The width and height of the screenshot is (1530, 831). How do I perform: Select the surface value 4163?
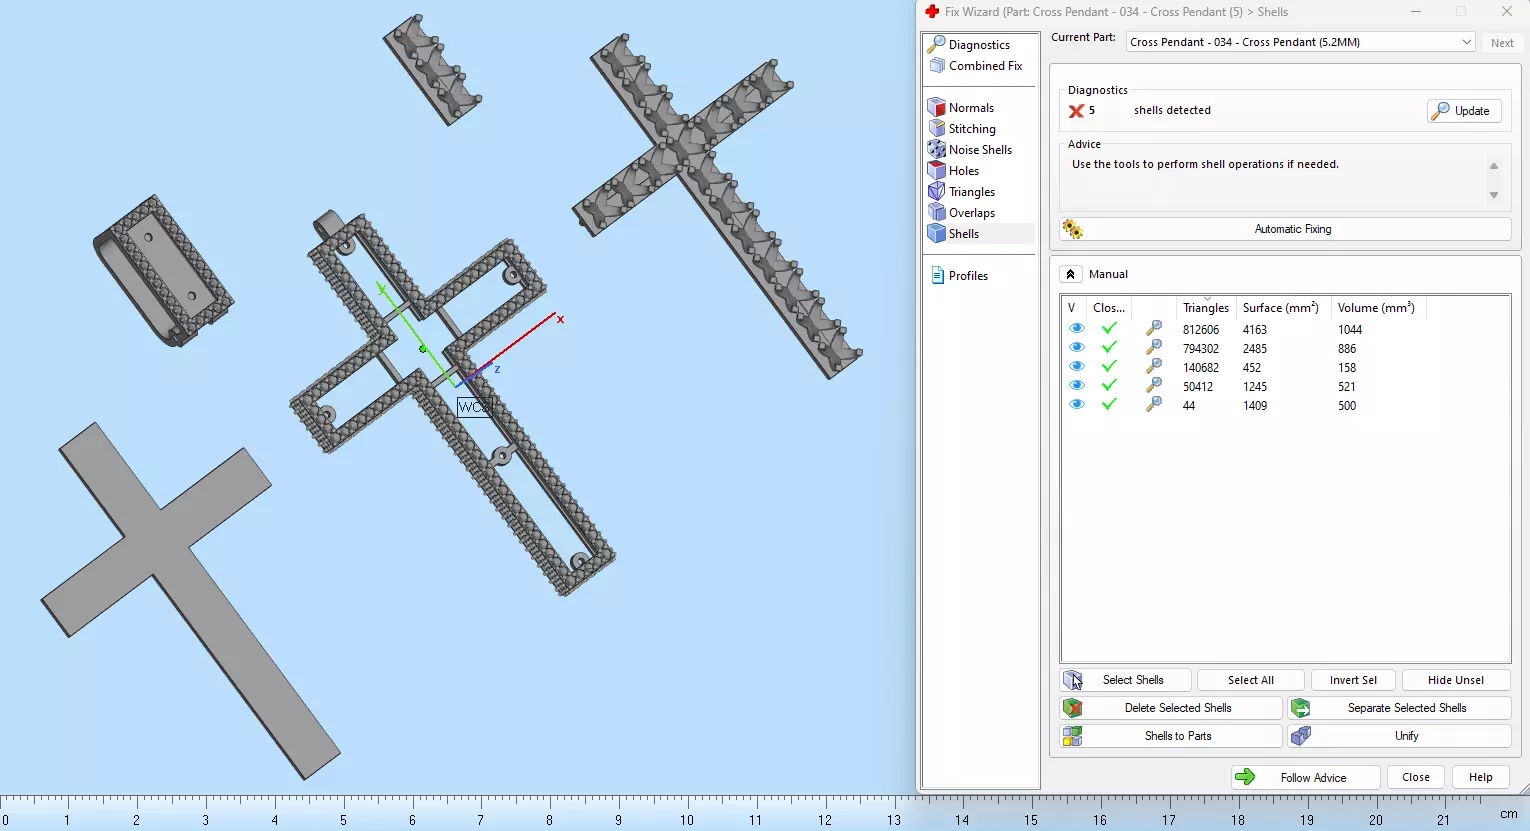(x=1255, y=330)
